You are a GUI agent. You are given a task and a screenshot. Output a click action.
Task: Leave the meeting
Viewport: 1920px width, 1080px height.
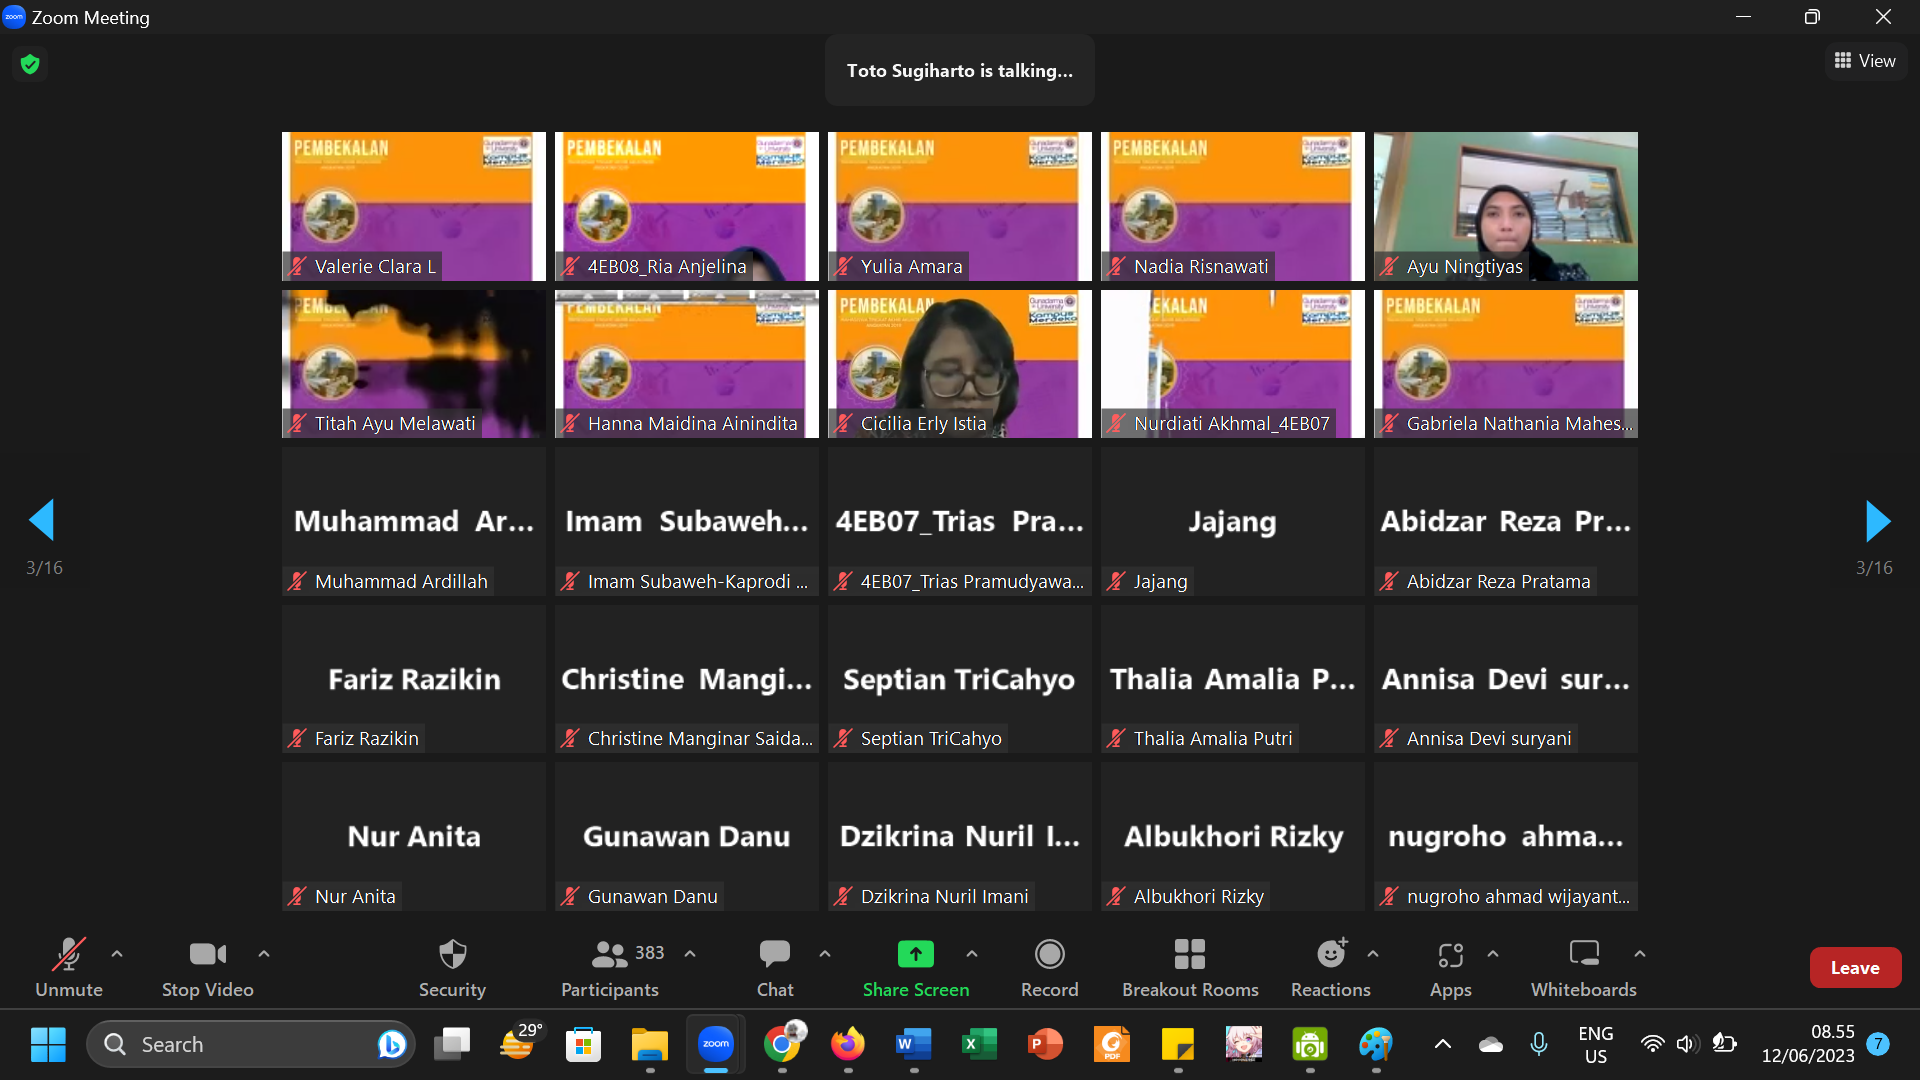(x=1855, y=967)
